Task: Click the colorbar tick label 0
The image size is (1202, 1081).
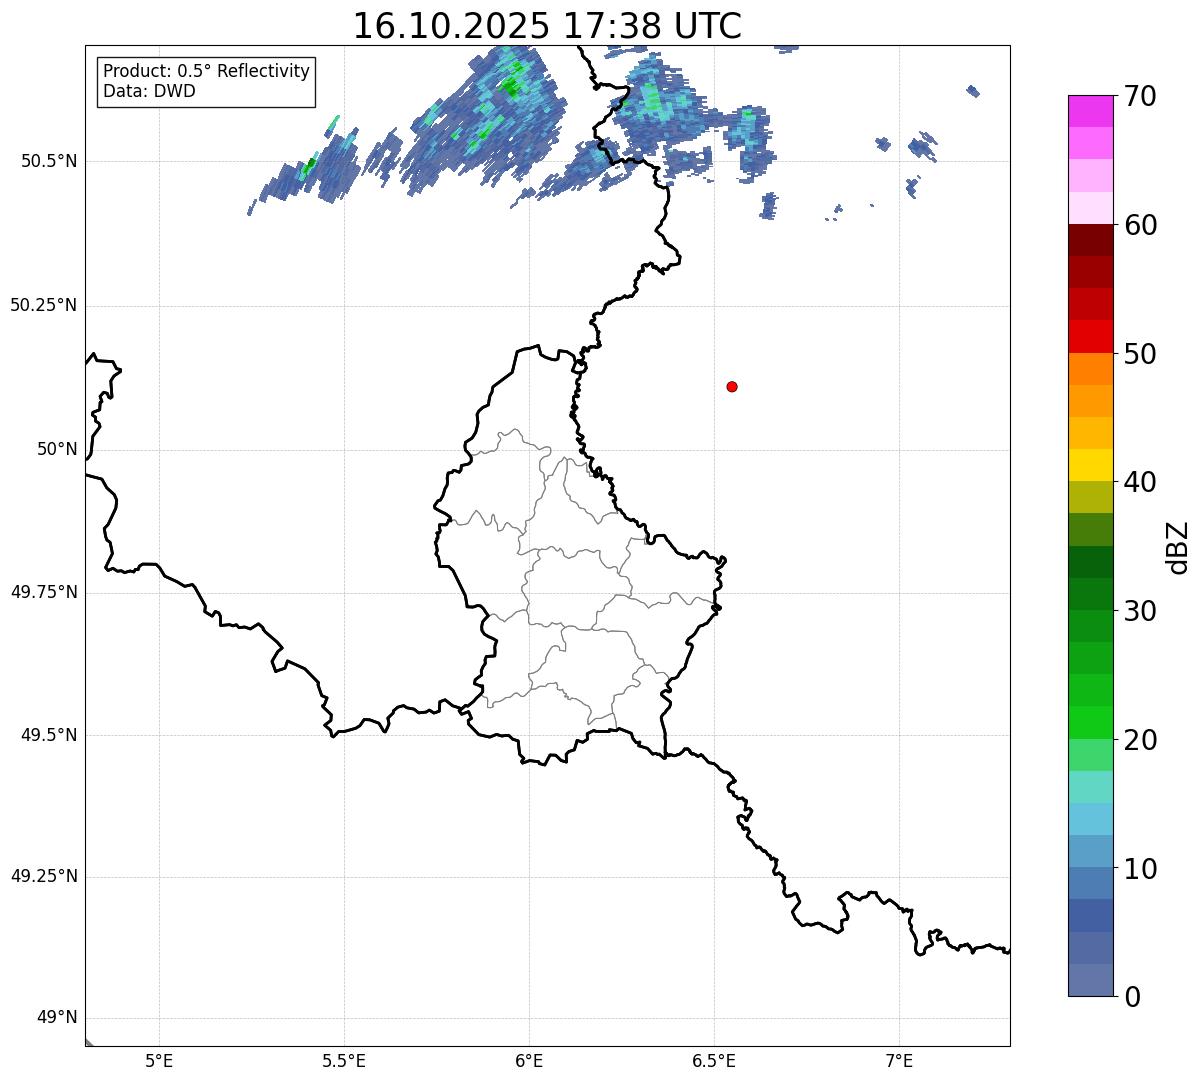Action: 1130,996
